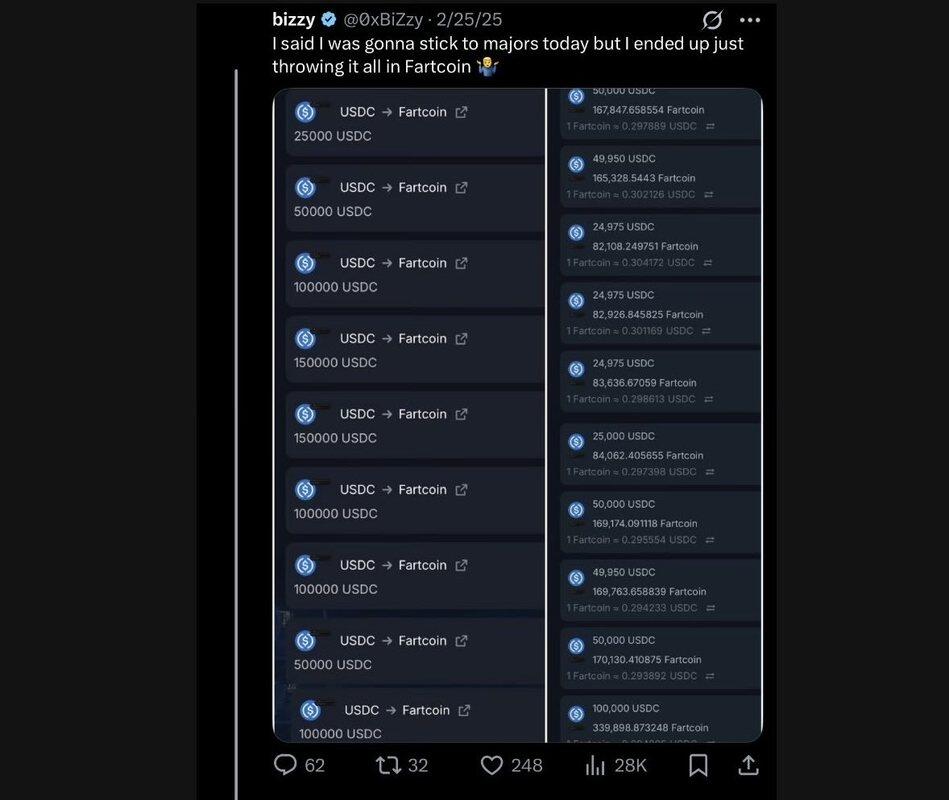Click the share upload icon
The height and width of the screenshot is (800, 949).
tap(748, 765)
